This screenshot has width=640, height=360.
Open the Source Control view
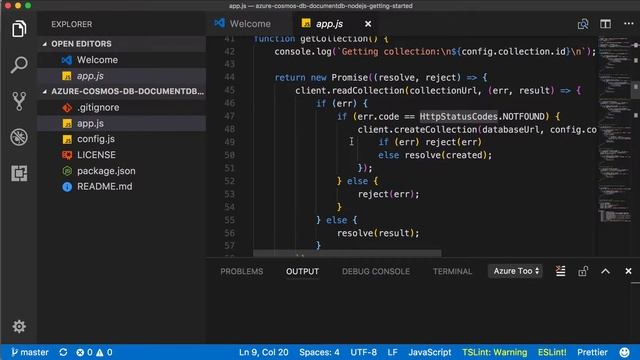click(x=19, y=101)
